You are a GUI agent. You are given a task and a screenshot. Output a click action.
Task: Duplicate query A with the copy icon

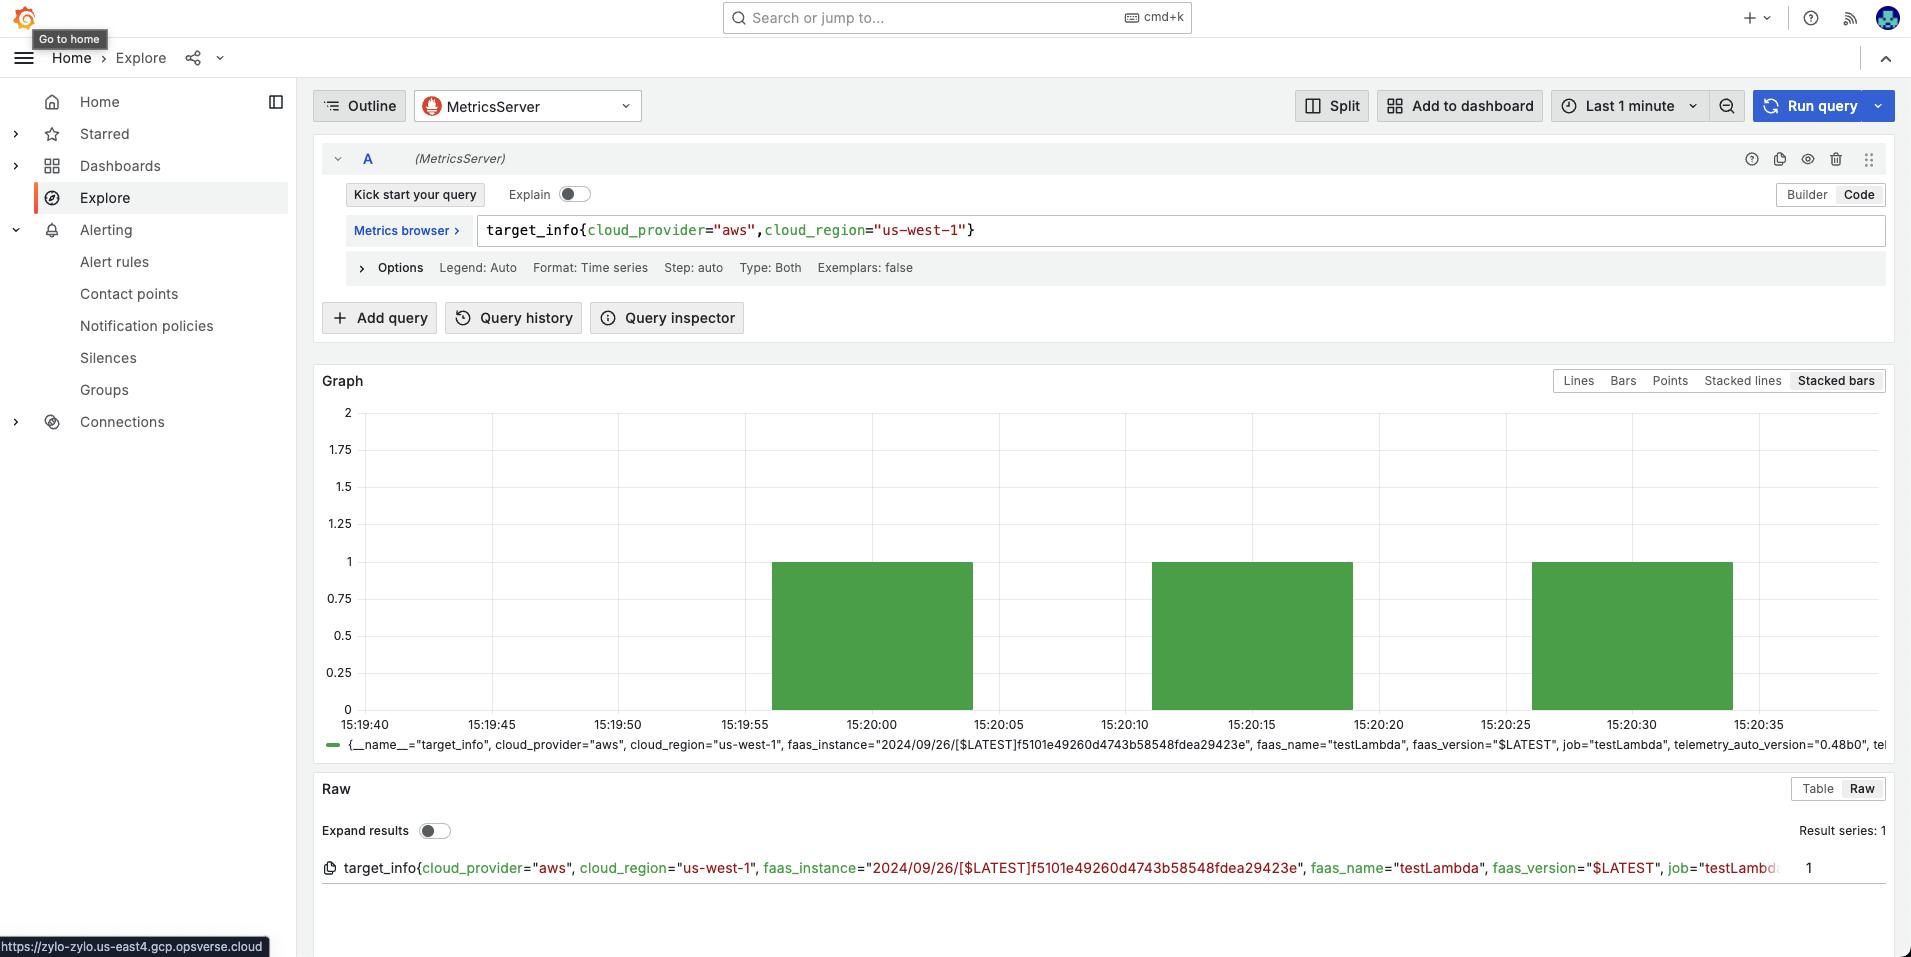(x=1780, y=159)
